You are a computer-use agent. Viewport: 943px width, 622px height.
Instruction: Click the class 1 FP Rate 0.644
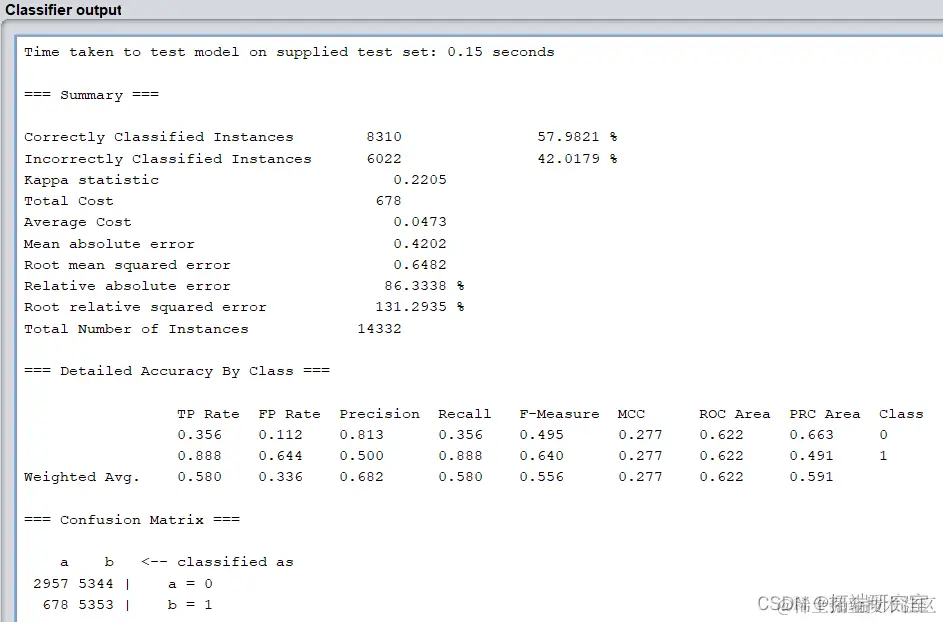click(280, 456)
